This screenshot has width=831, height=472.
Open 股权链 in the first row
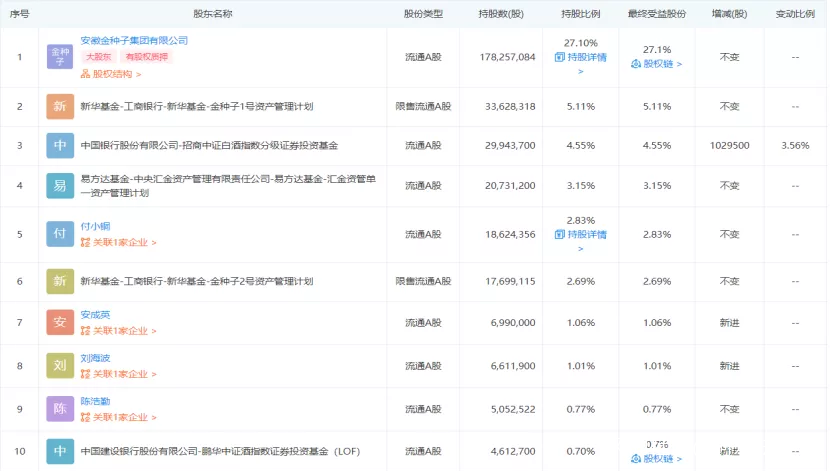point(656,64)
